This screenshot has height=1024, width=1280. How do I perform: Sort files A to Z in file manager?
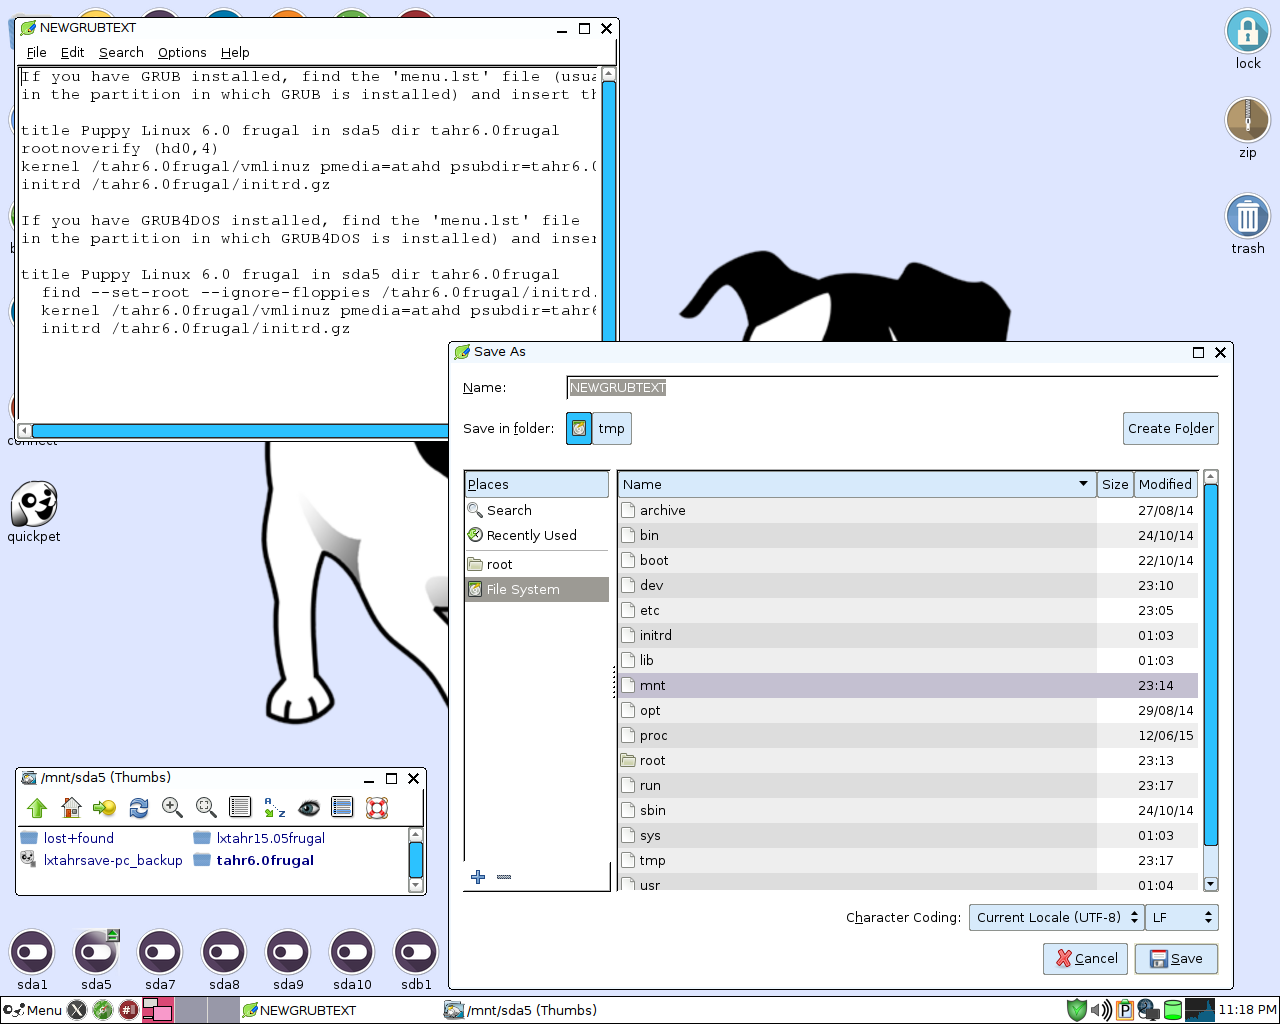pos(274,807)
